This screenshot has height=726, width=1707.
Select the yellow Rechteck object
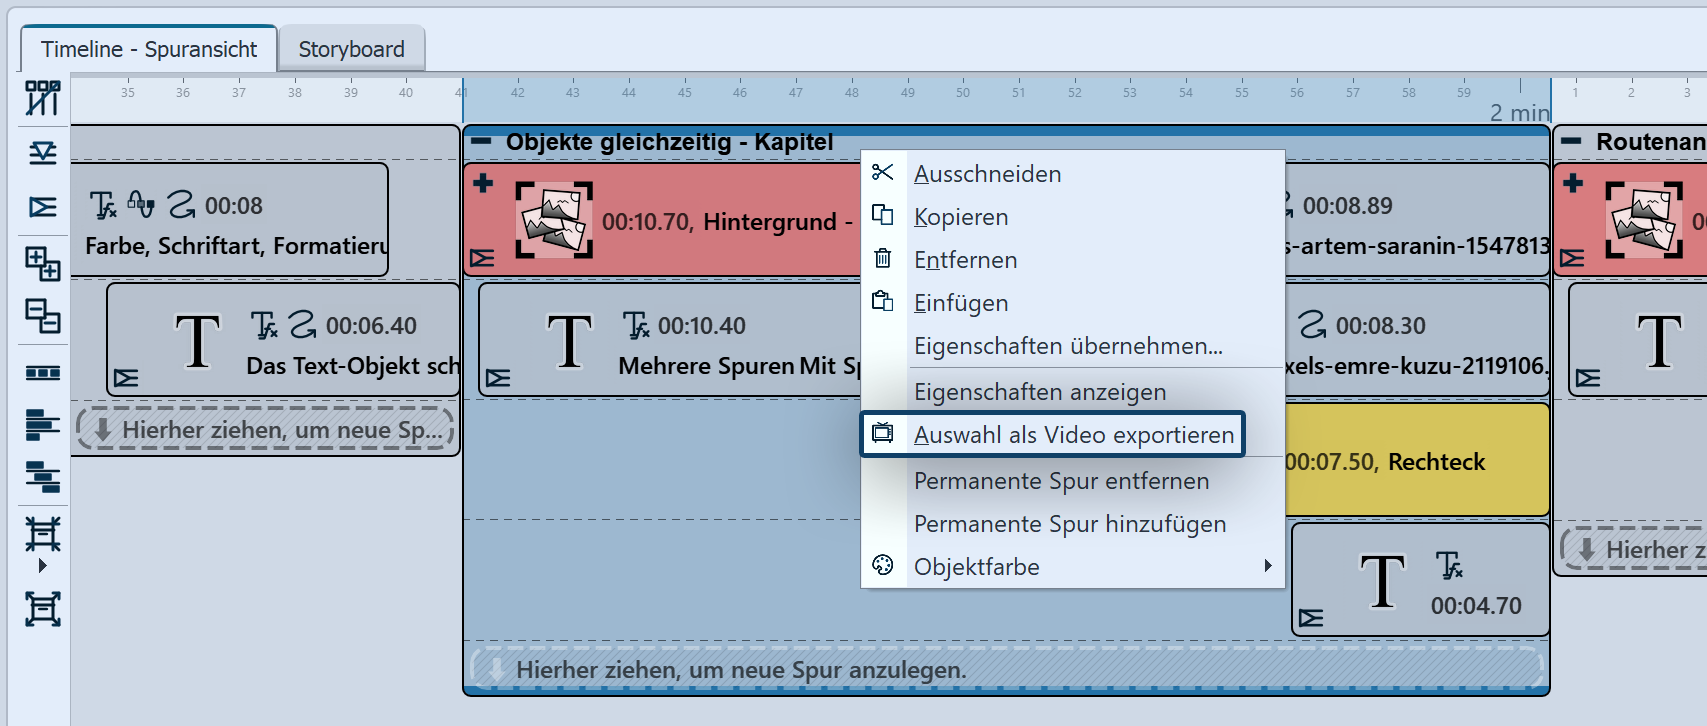coord(1417,460)
